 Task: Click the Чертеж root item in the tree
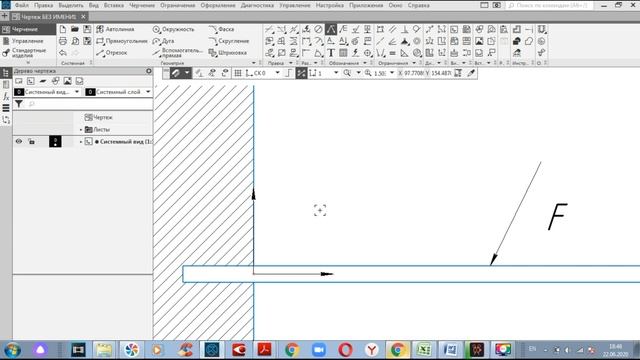(x=98, y=118)
